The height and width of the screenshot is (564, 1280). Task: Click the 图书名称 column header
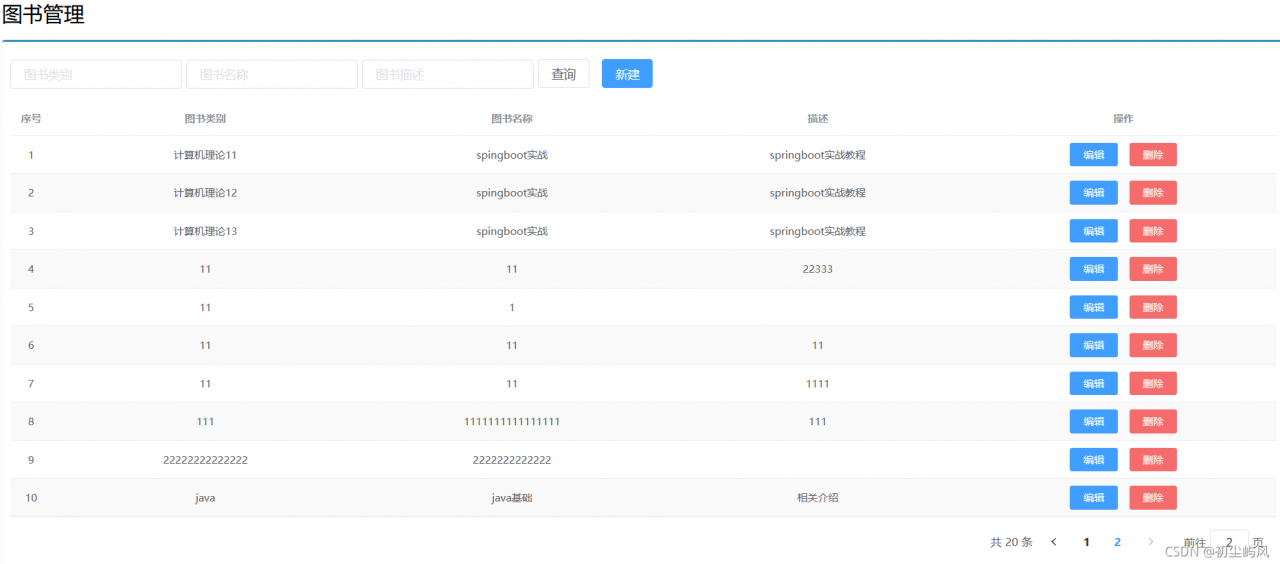point(512,118)
